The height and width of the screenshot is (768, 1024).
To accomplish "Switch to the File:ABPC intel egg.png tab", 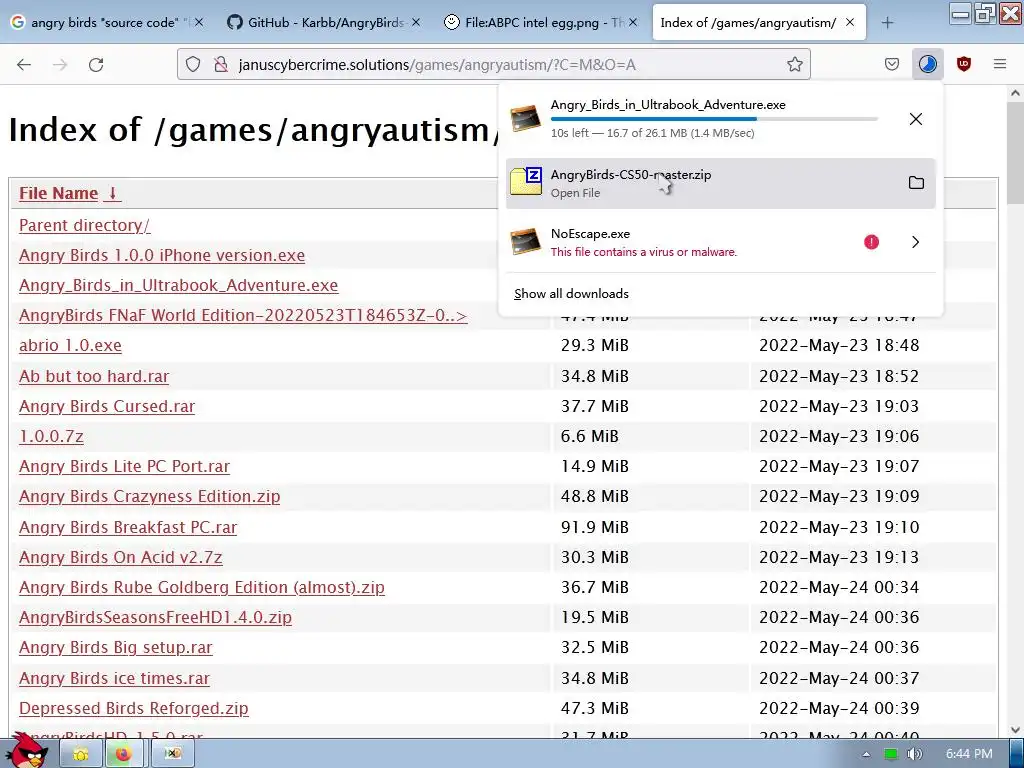I will (x=541, y=23).
